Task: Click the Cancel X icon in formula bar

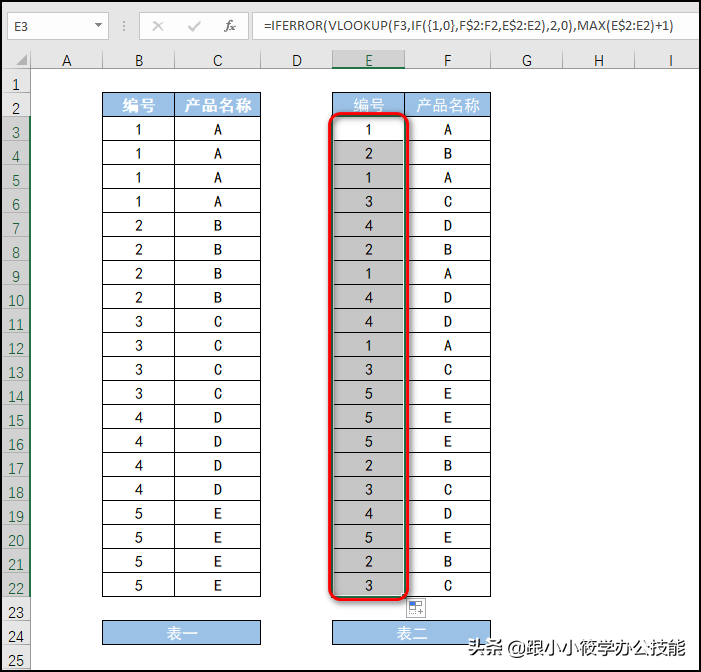Action: pos(158,26)
